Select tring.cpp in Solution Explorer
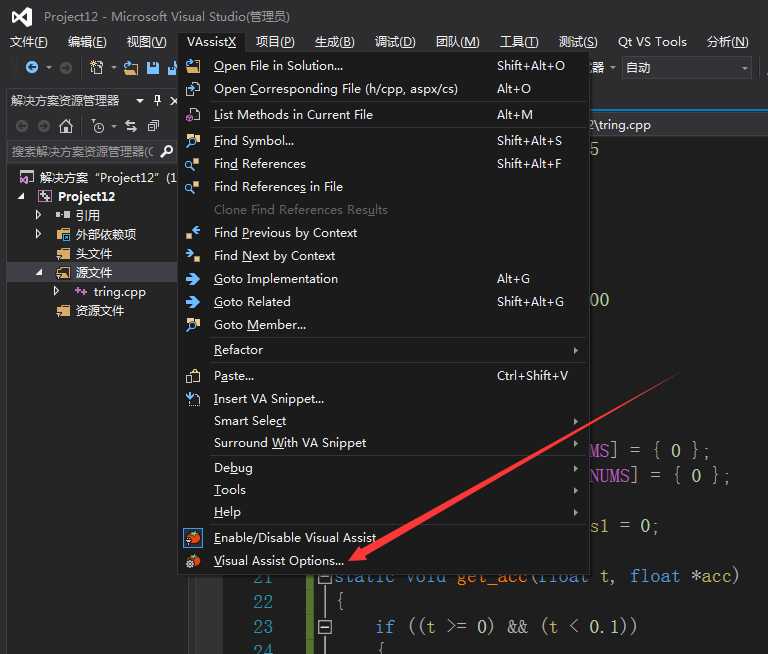The width and height of the screenshot is (768, 654). pos(120,292)
